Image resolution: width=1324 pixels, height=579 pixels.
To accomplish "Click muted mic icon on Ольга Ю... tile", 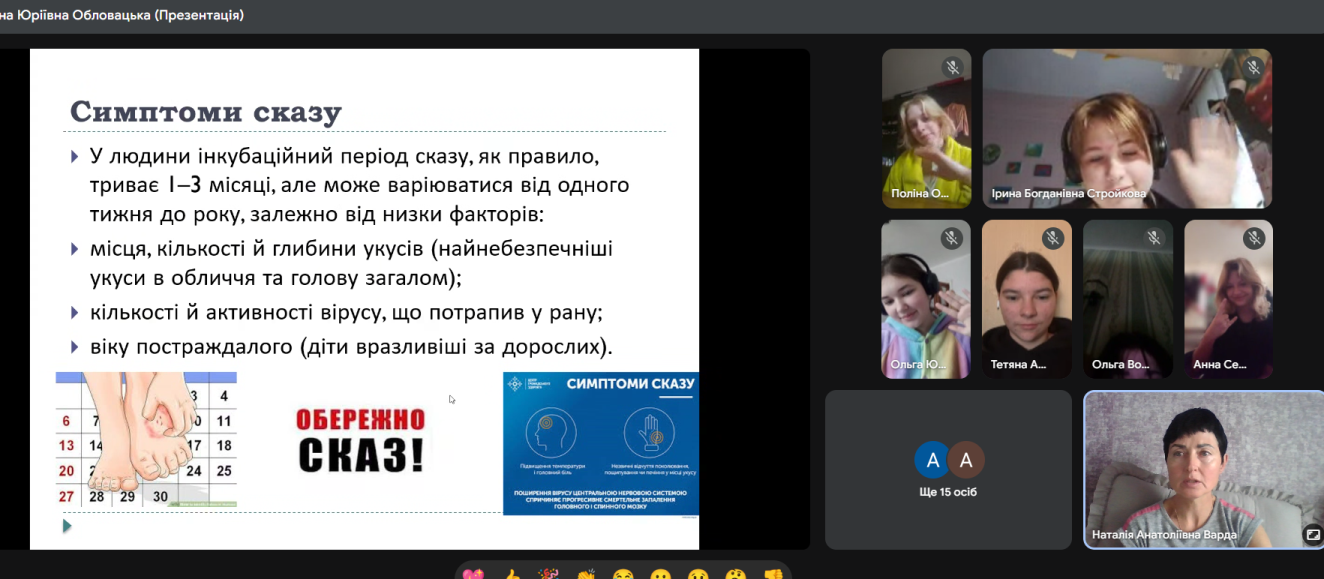I will click(952, 238).
